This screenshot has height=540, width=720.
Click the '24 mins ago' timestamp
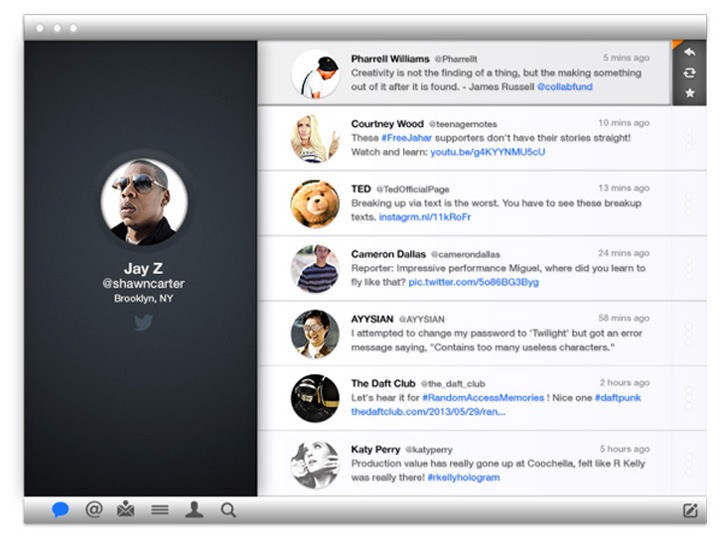[624, 253]
